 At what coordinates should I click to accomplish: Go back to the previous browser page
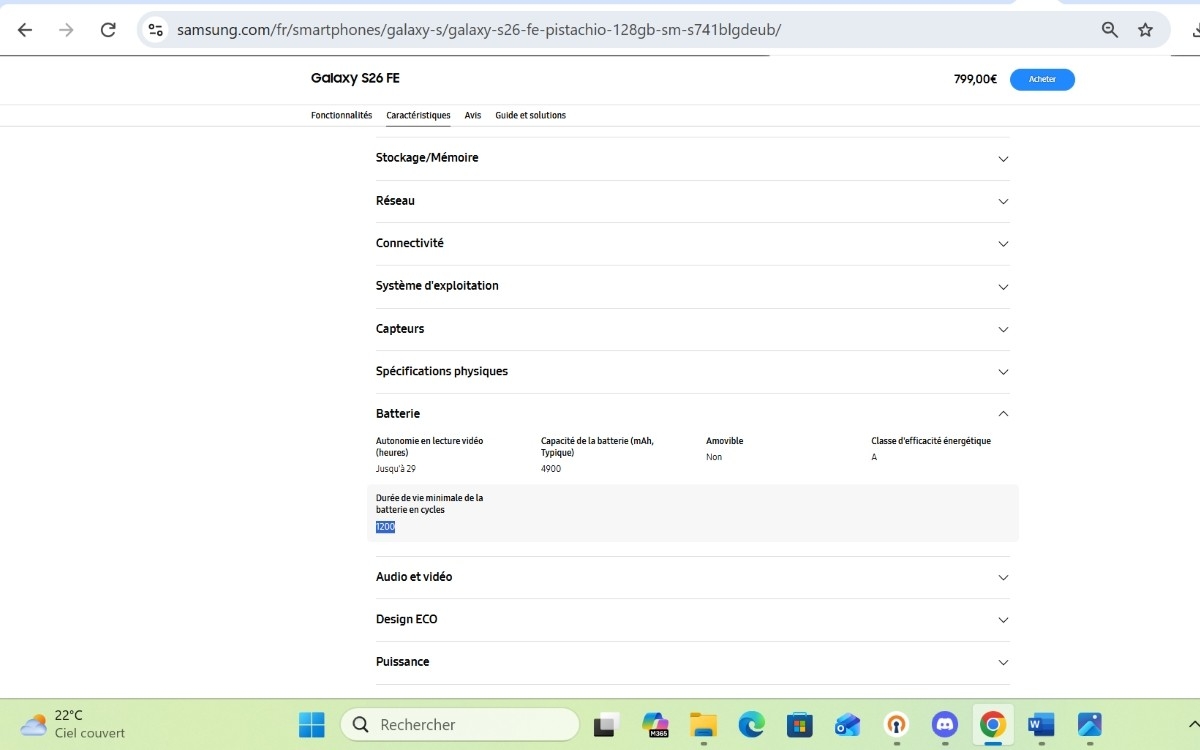(25, 30)
